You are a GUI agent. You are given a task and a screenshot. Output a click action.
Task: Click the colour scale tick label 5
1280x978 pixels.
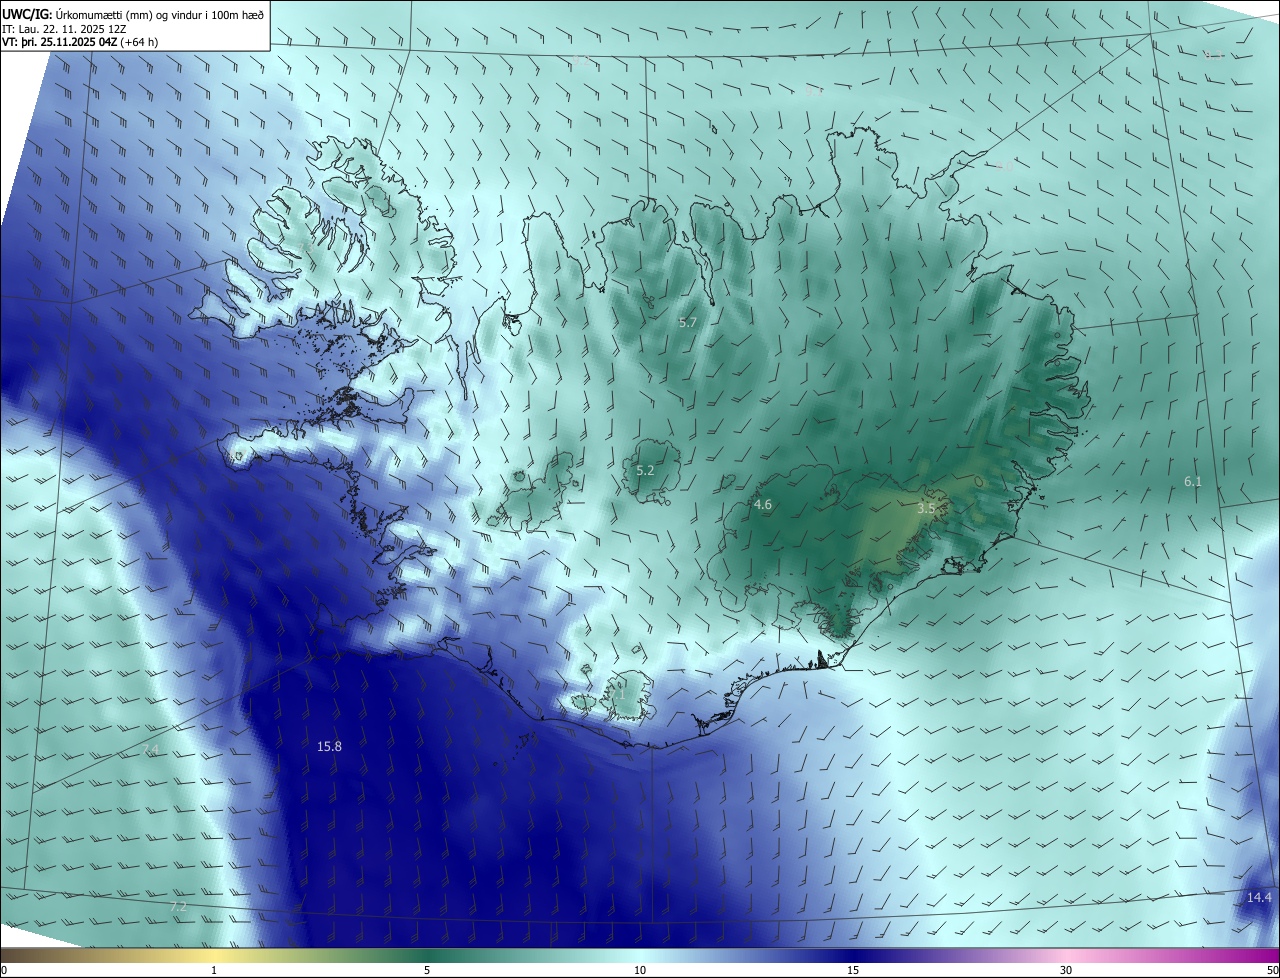coord(427,970)
